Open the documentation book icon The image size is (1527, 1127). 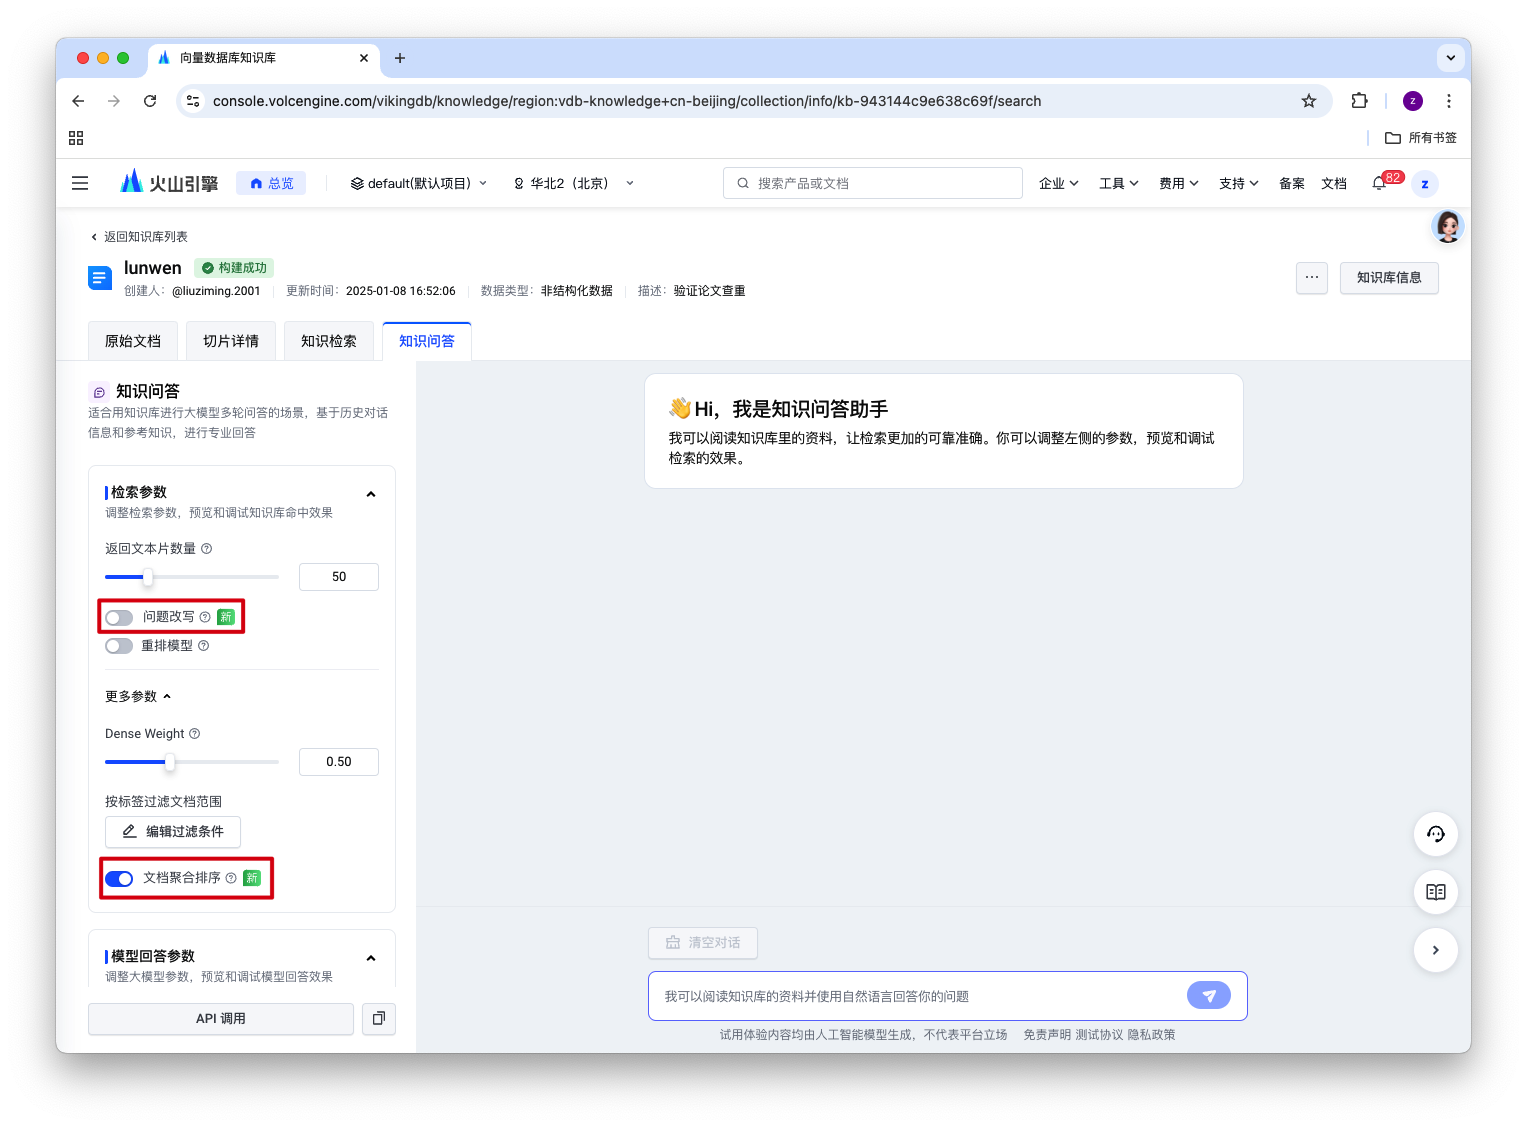coord(1436,892)
